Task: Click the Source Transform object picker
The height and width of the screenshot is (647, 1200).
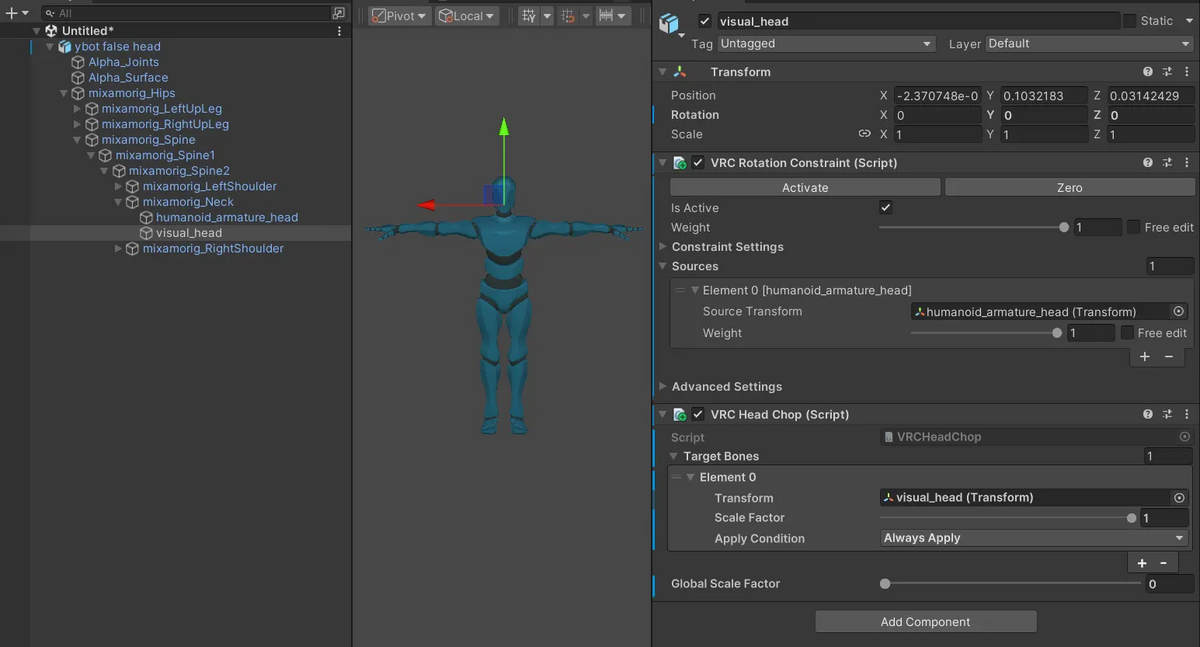Action: coord(1178,311)
